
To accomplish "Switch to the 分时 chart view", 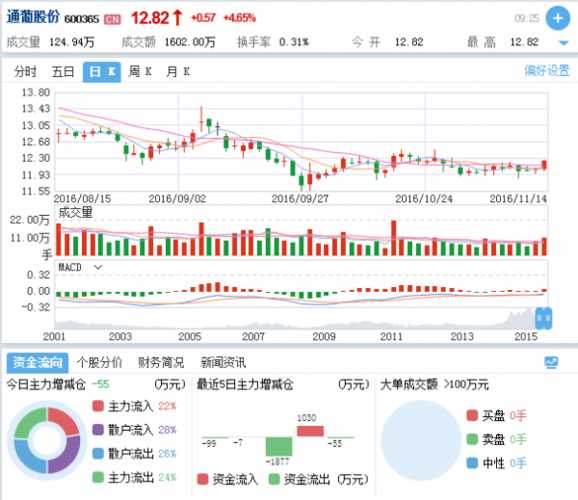I will point(25,72).
